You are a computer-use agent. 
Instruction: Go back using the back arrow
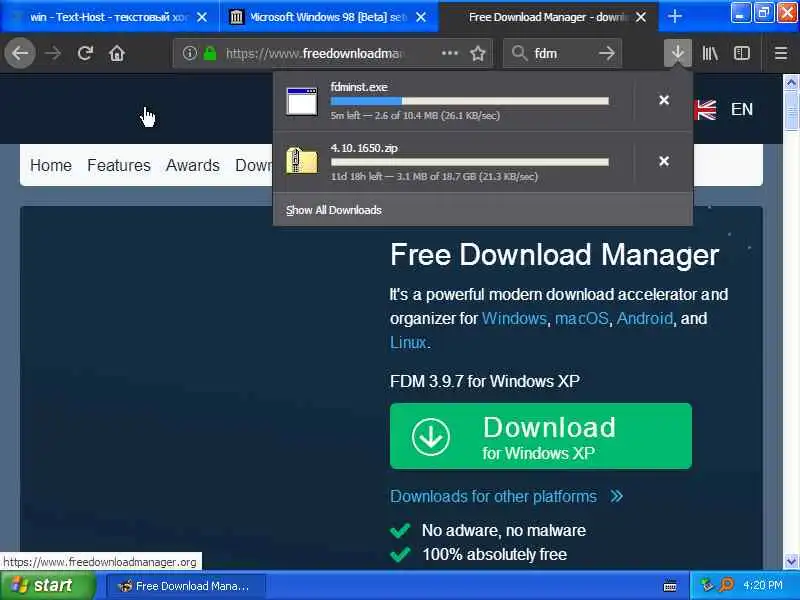click(x=20, y=53)
